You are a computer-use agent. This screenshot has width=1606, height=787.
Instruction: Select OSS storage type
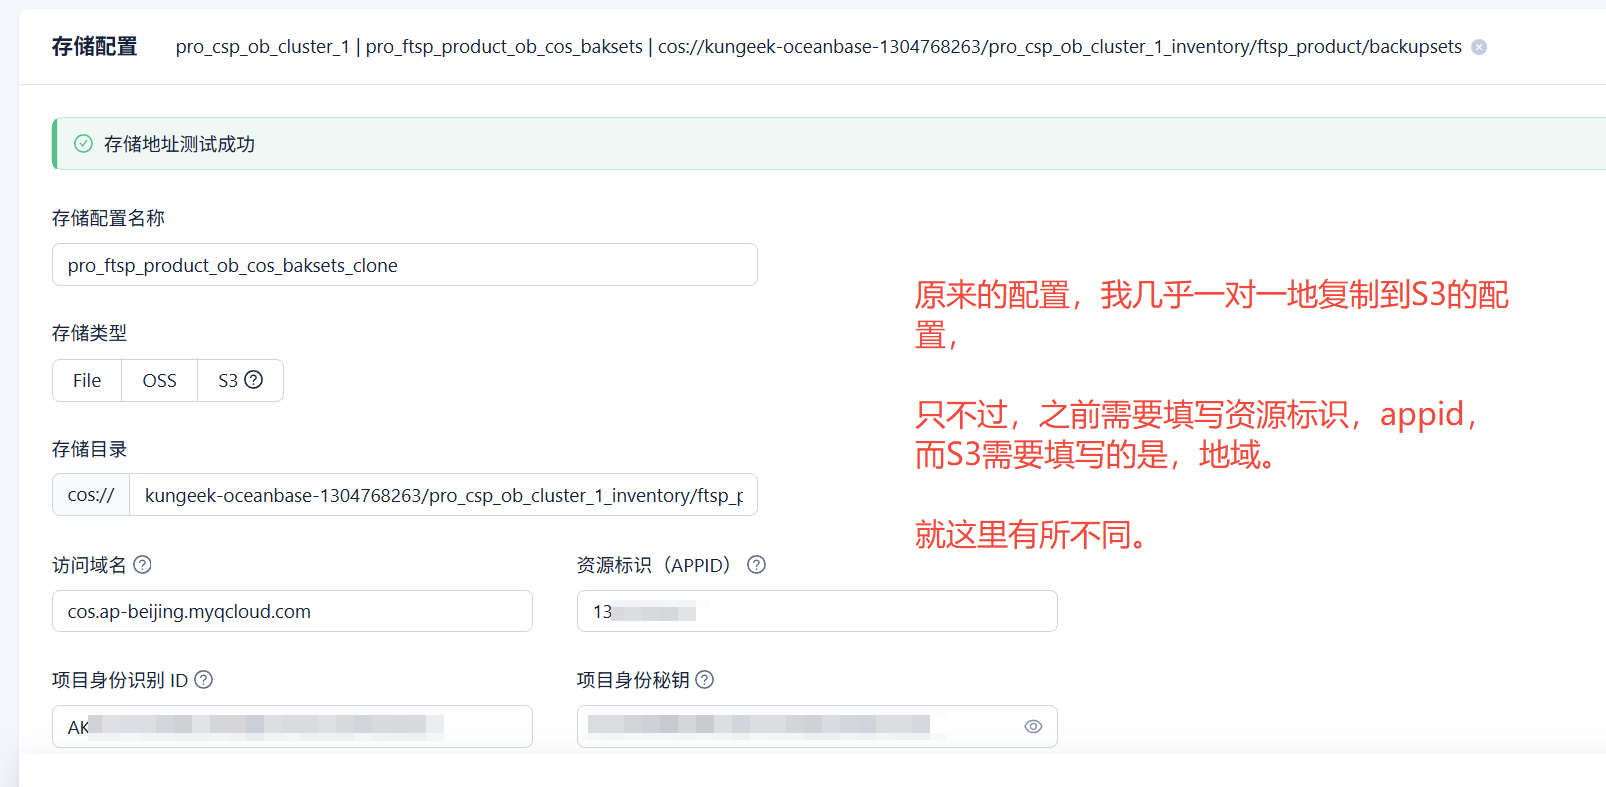(159, 381)
